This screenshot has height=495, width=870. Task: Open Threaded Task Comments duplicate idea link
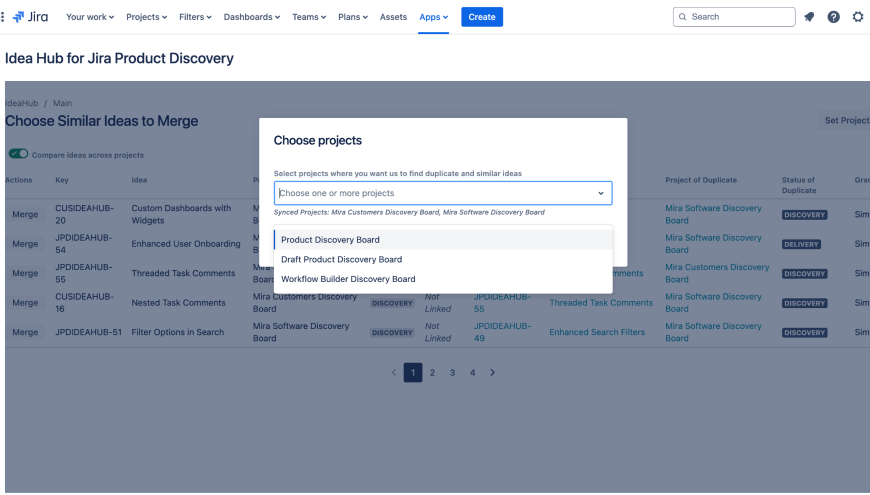[x=601, y=302]
